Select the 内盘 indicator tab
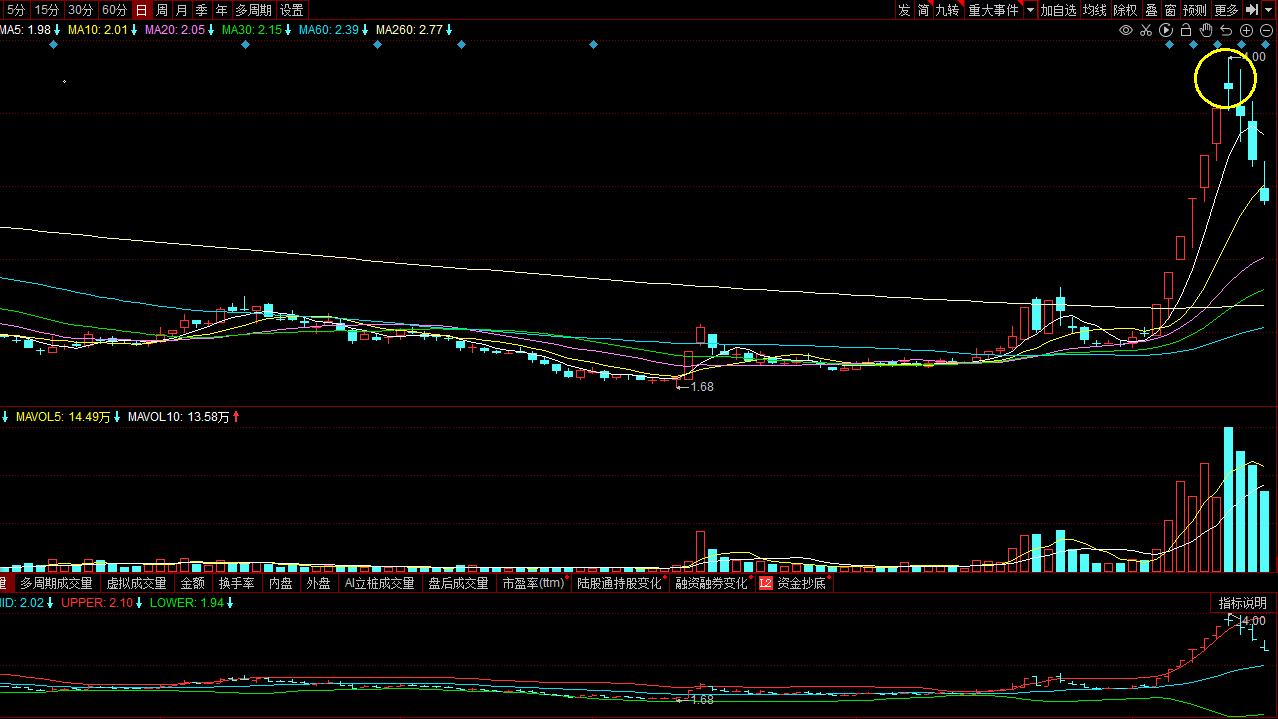1278x719 pixels. pos(281,583)
